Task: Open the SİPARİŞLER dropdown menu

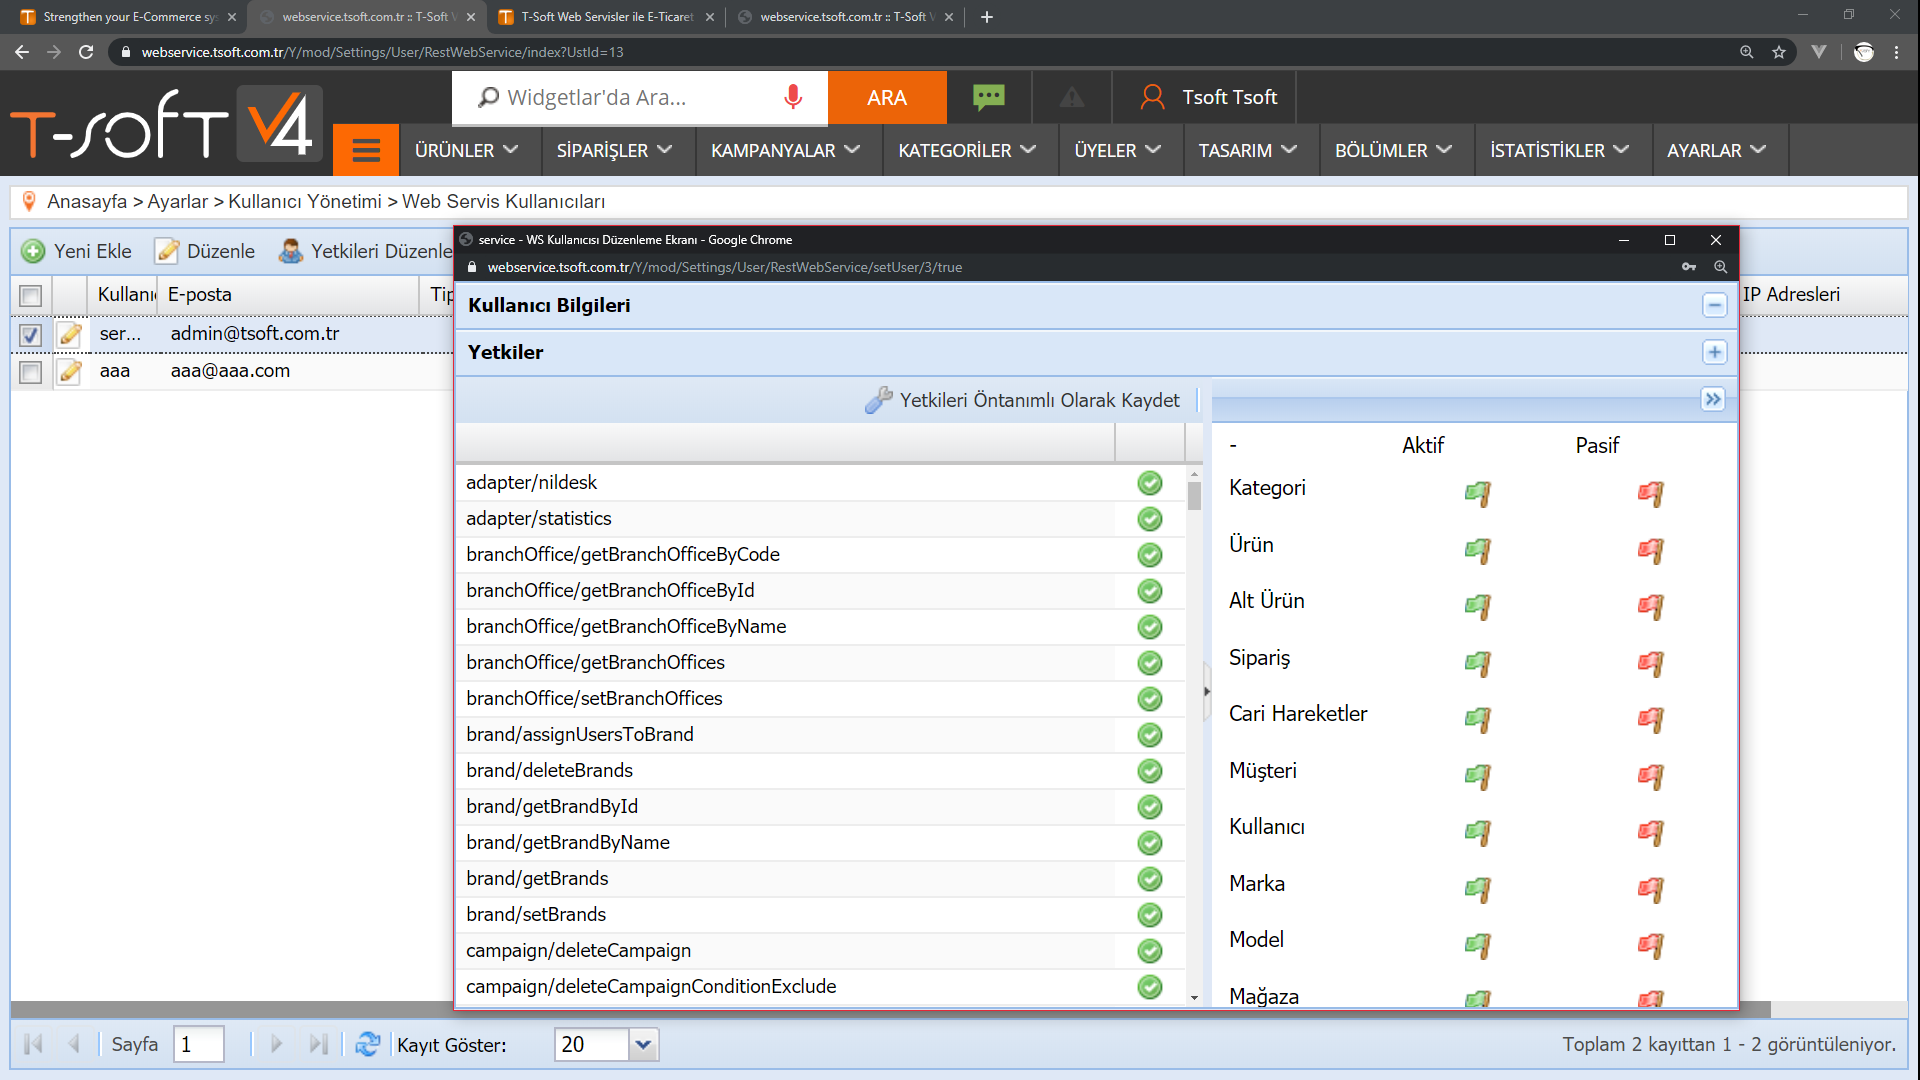Action: tap(614, 150)
